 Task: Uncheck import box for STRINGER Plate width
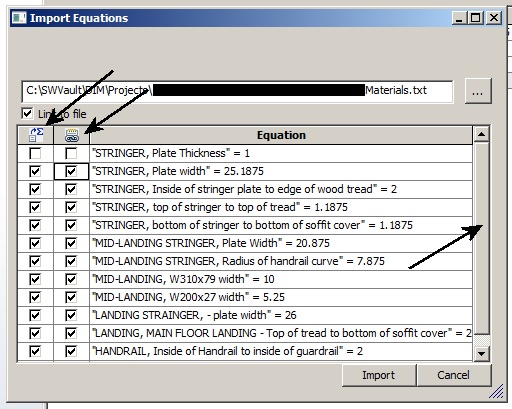click(x=35, y=171)
